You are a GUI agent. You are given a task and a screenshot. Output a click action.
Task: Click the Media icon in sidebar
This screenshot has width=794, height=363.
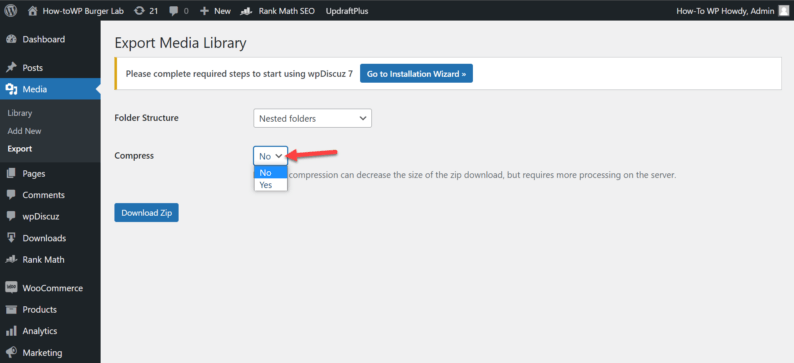click(x=11, y=90)
